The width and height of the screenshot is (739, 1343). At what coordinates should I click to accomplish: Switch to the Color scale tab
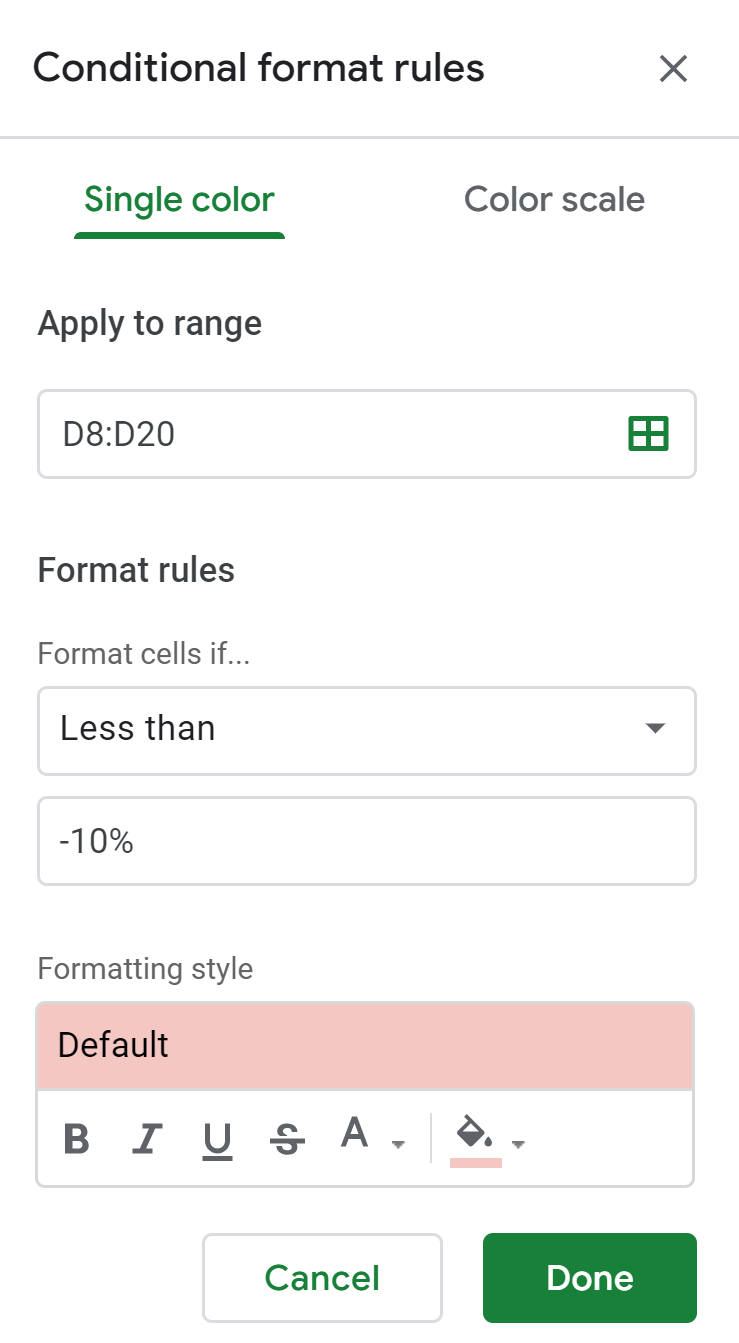point(554,200)
